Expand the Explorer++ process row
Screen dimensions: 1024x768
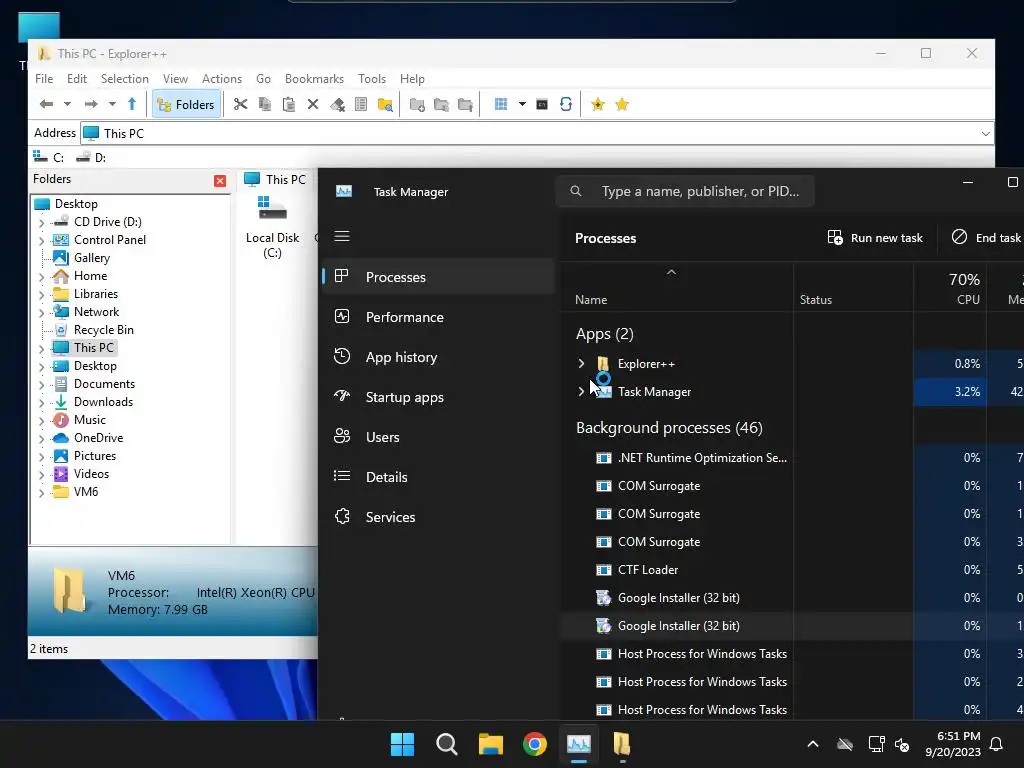click(581, 364)
